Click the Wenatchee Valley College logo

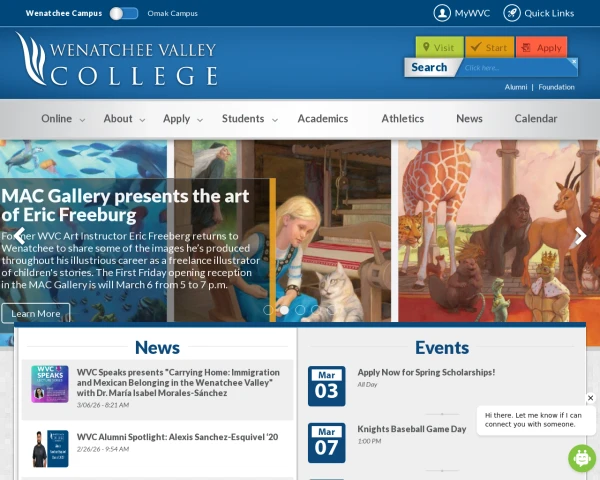(117, 60)
